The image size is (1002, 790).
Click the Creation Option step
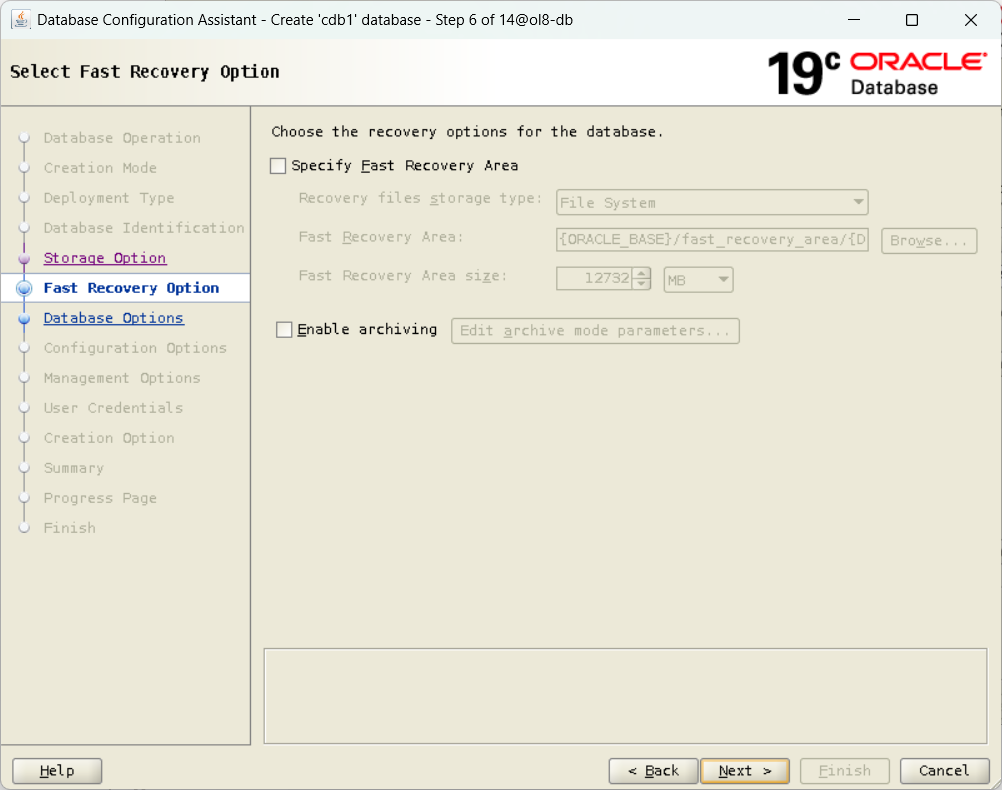(x=109, y=438)
